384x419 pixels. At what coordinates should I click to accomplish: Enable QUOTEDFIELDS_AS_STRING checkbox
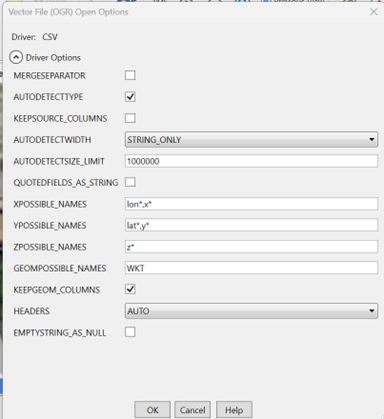tap(130, 182)
